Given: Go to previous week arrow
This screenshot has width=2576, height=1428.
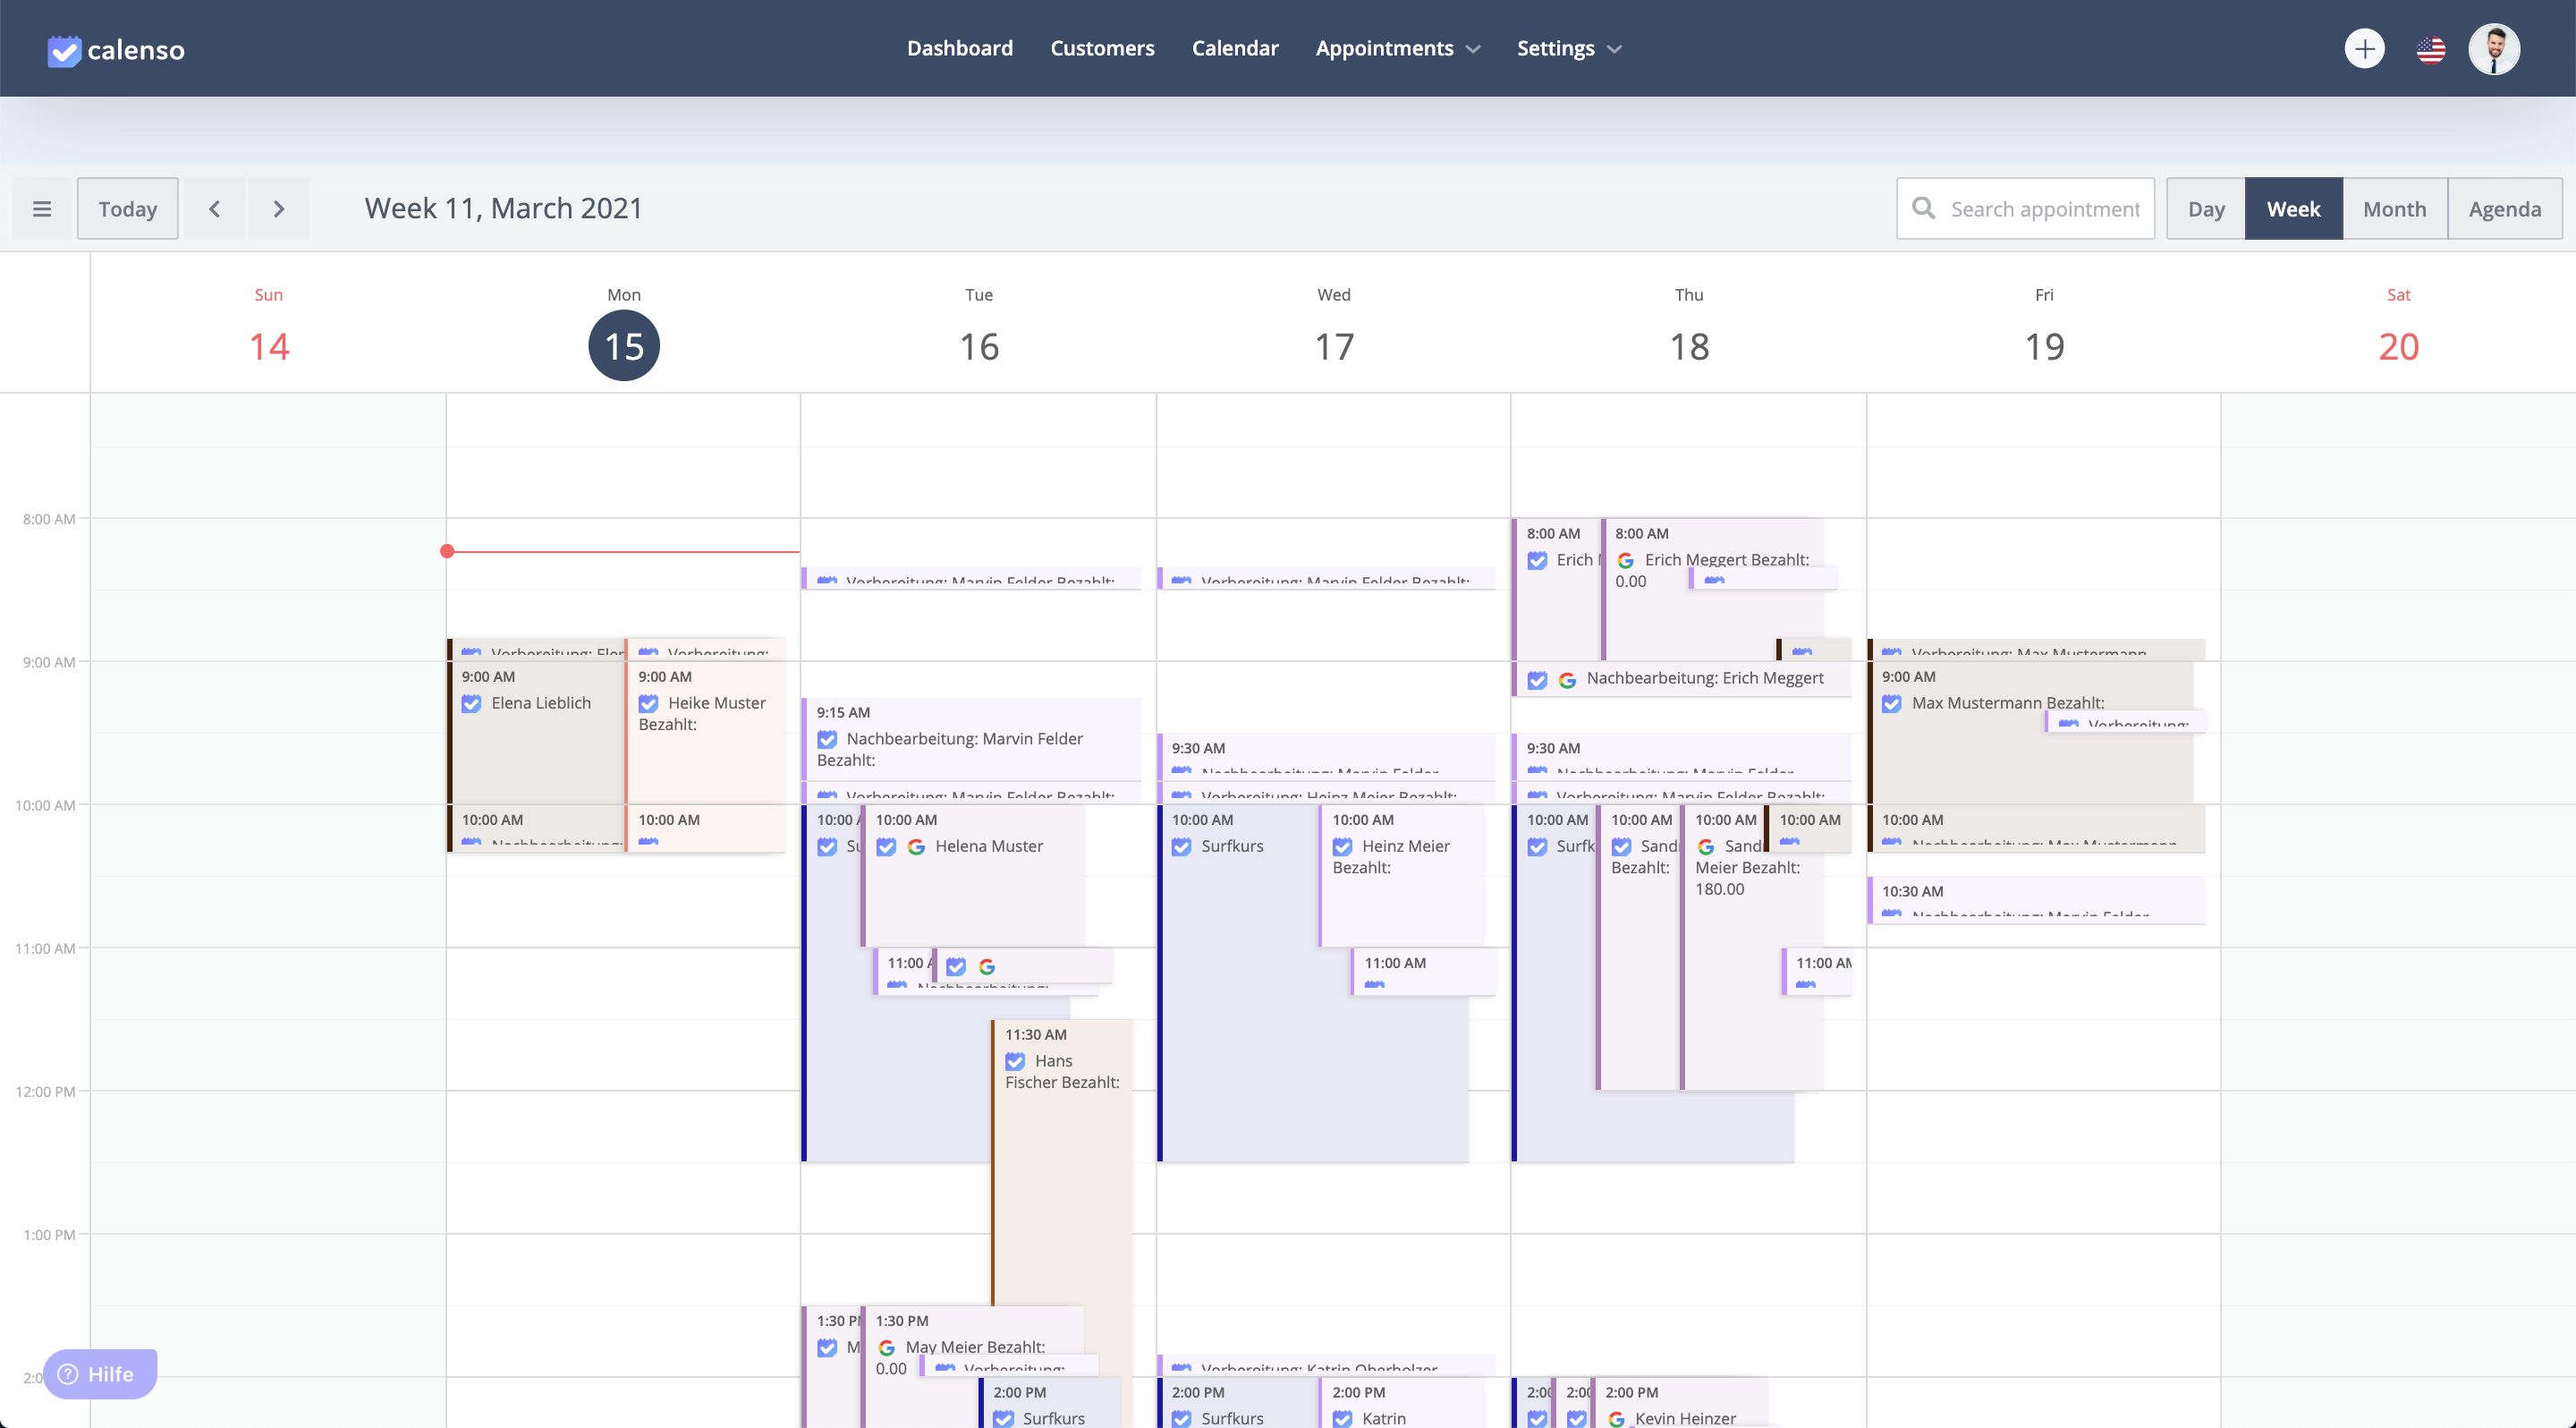Looking at the screenshot, I should (214, 208).
